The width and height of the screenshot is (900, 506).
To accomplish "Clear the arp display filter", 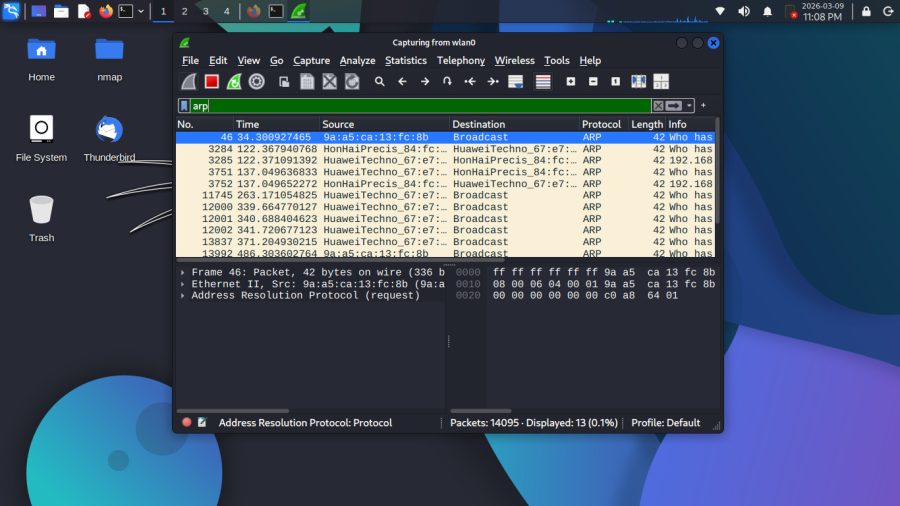I will 658,105.
